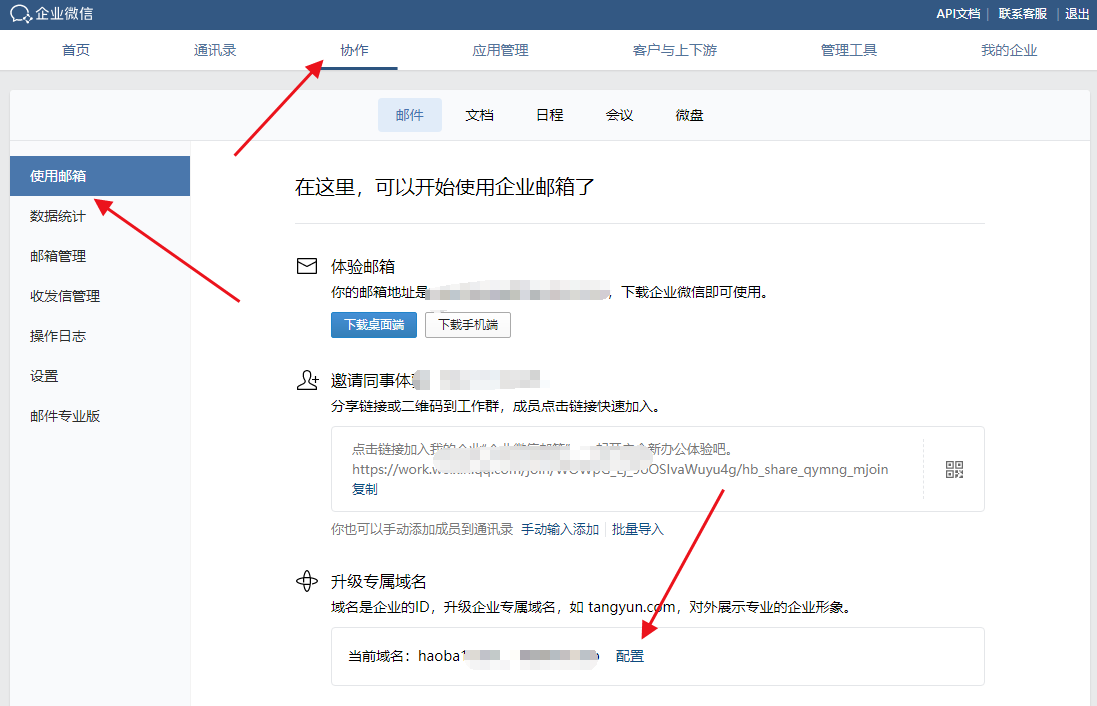Copy the invite link via 复制
This screenshot has height=706, width=1097.
(x=365, y=488)
